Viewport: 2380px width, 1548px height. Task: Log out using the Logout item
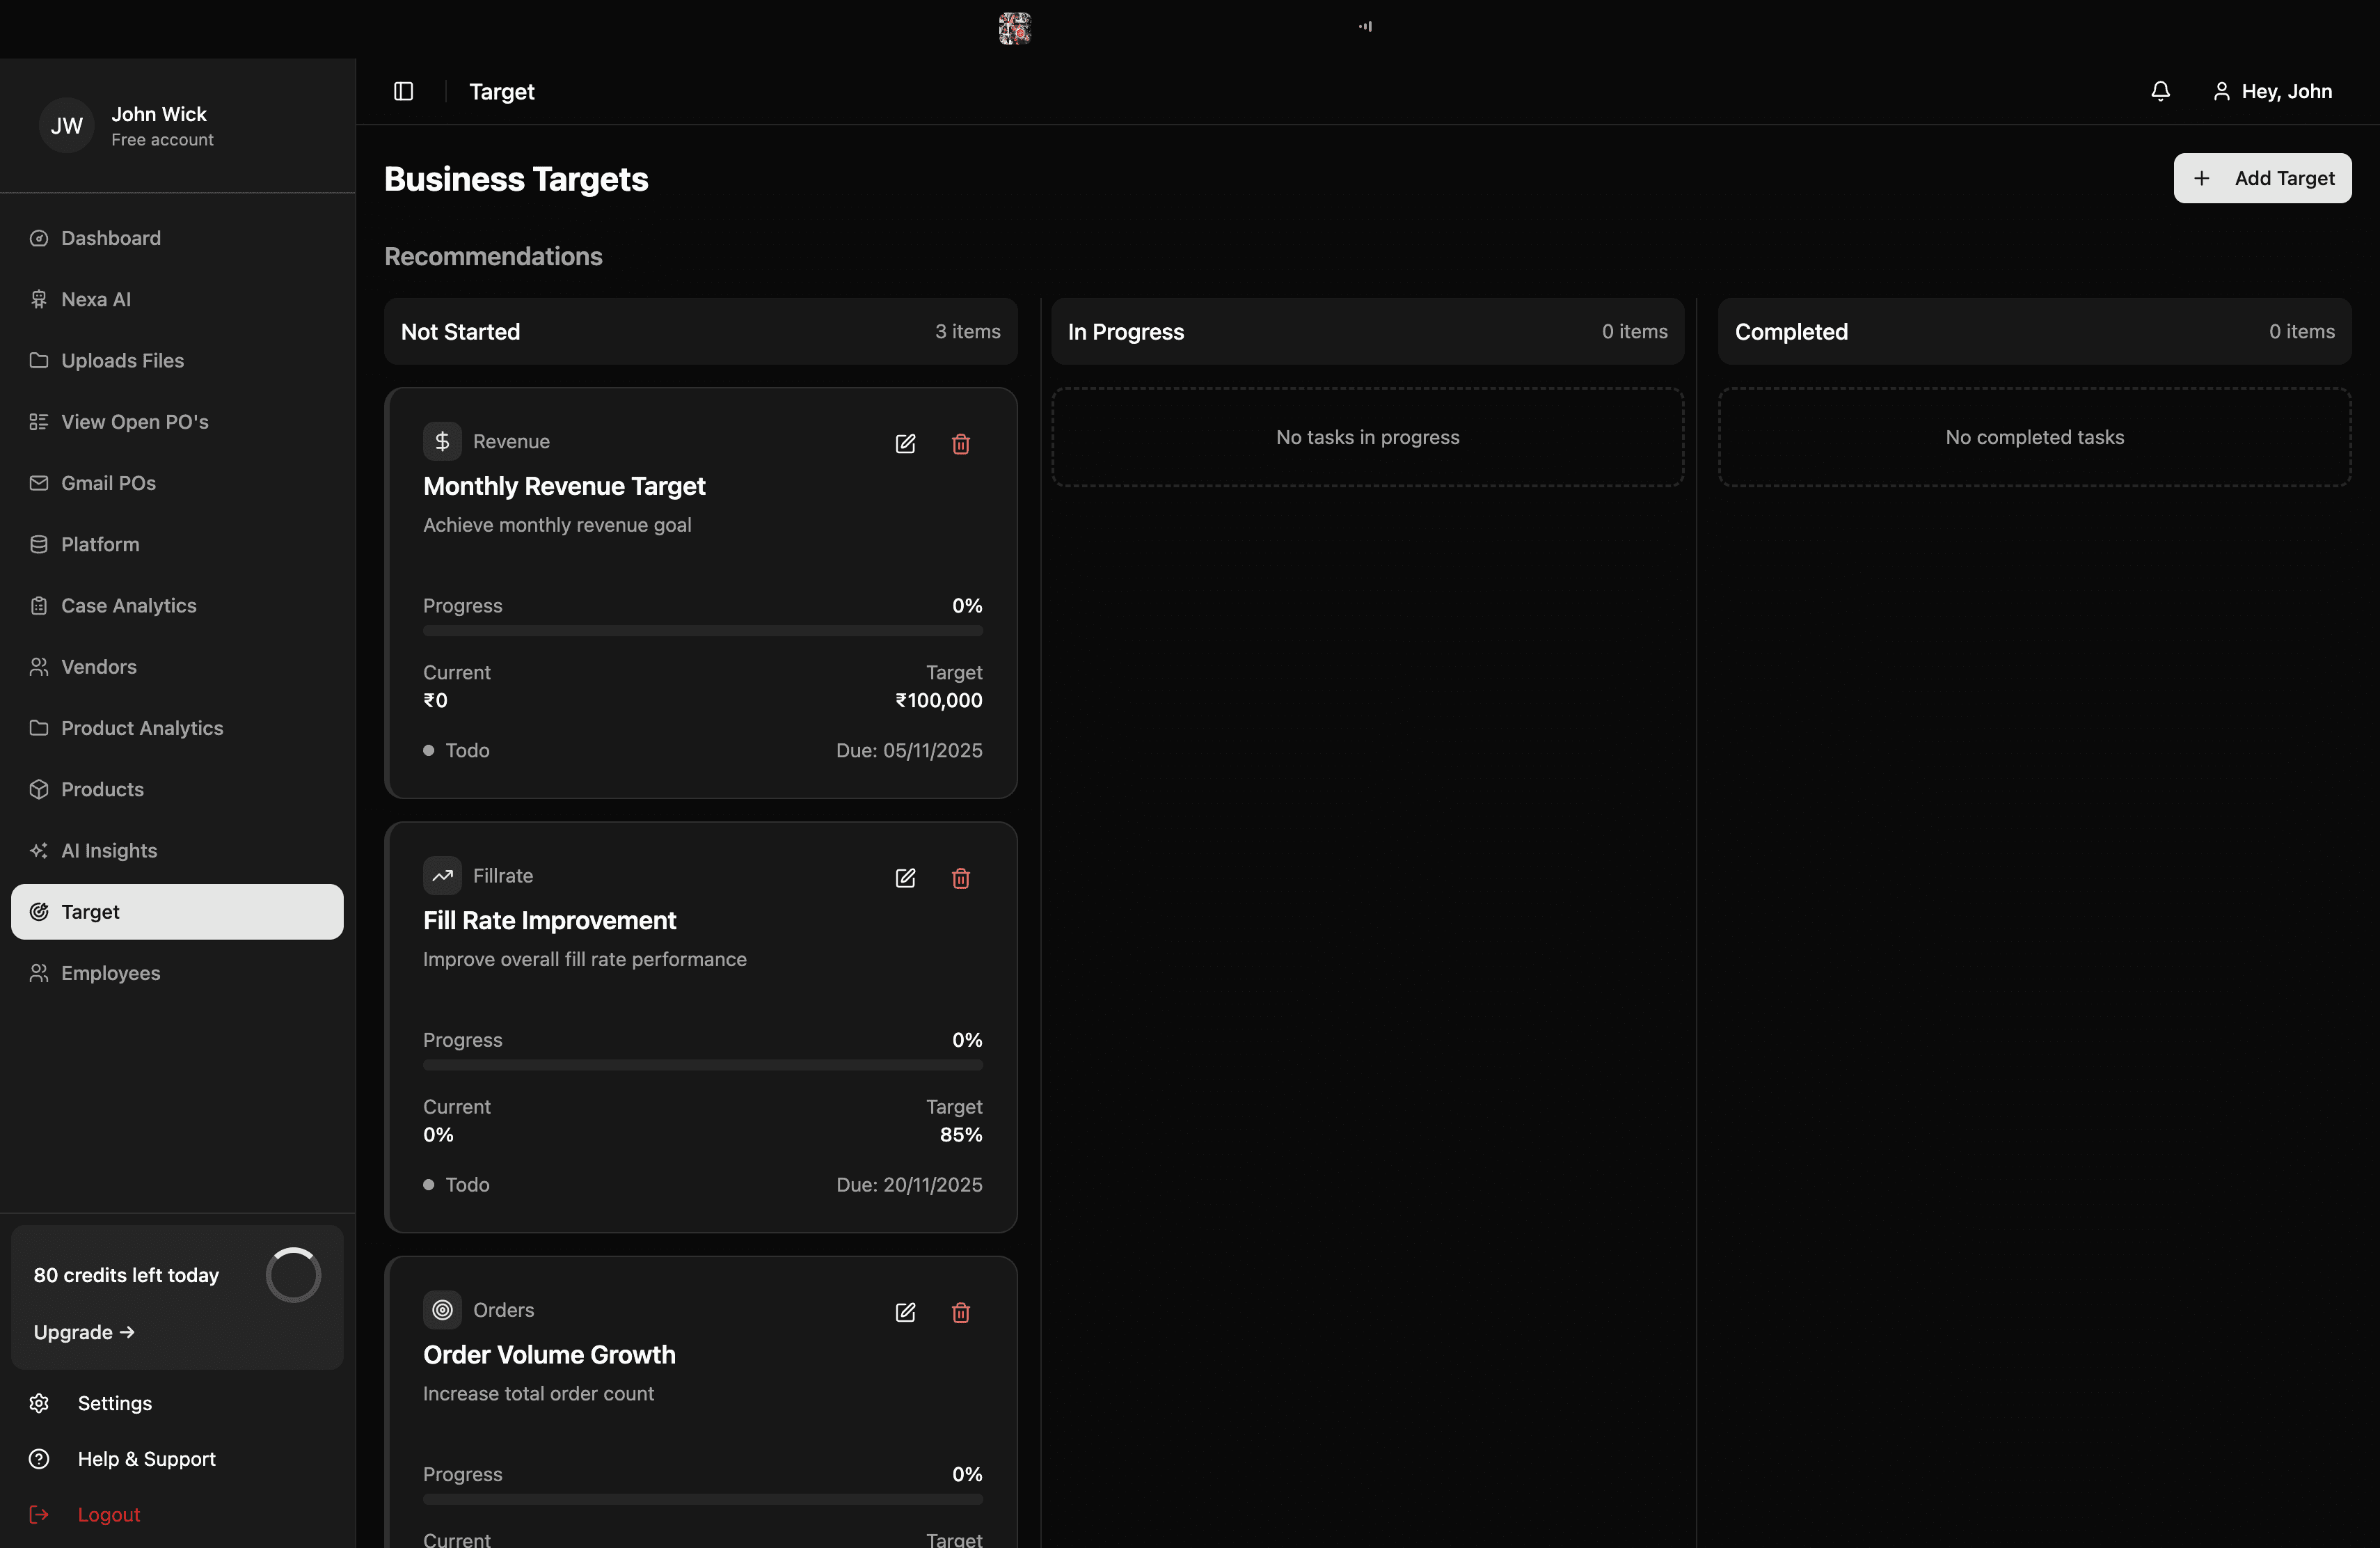(x=108, y=1514)
